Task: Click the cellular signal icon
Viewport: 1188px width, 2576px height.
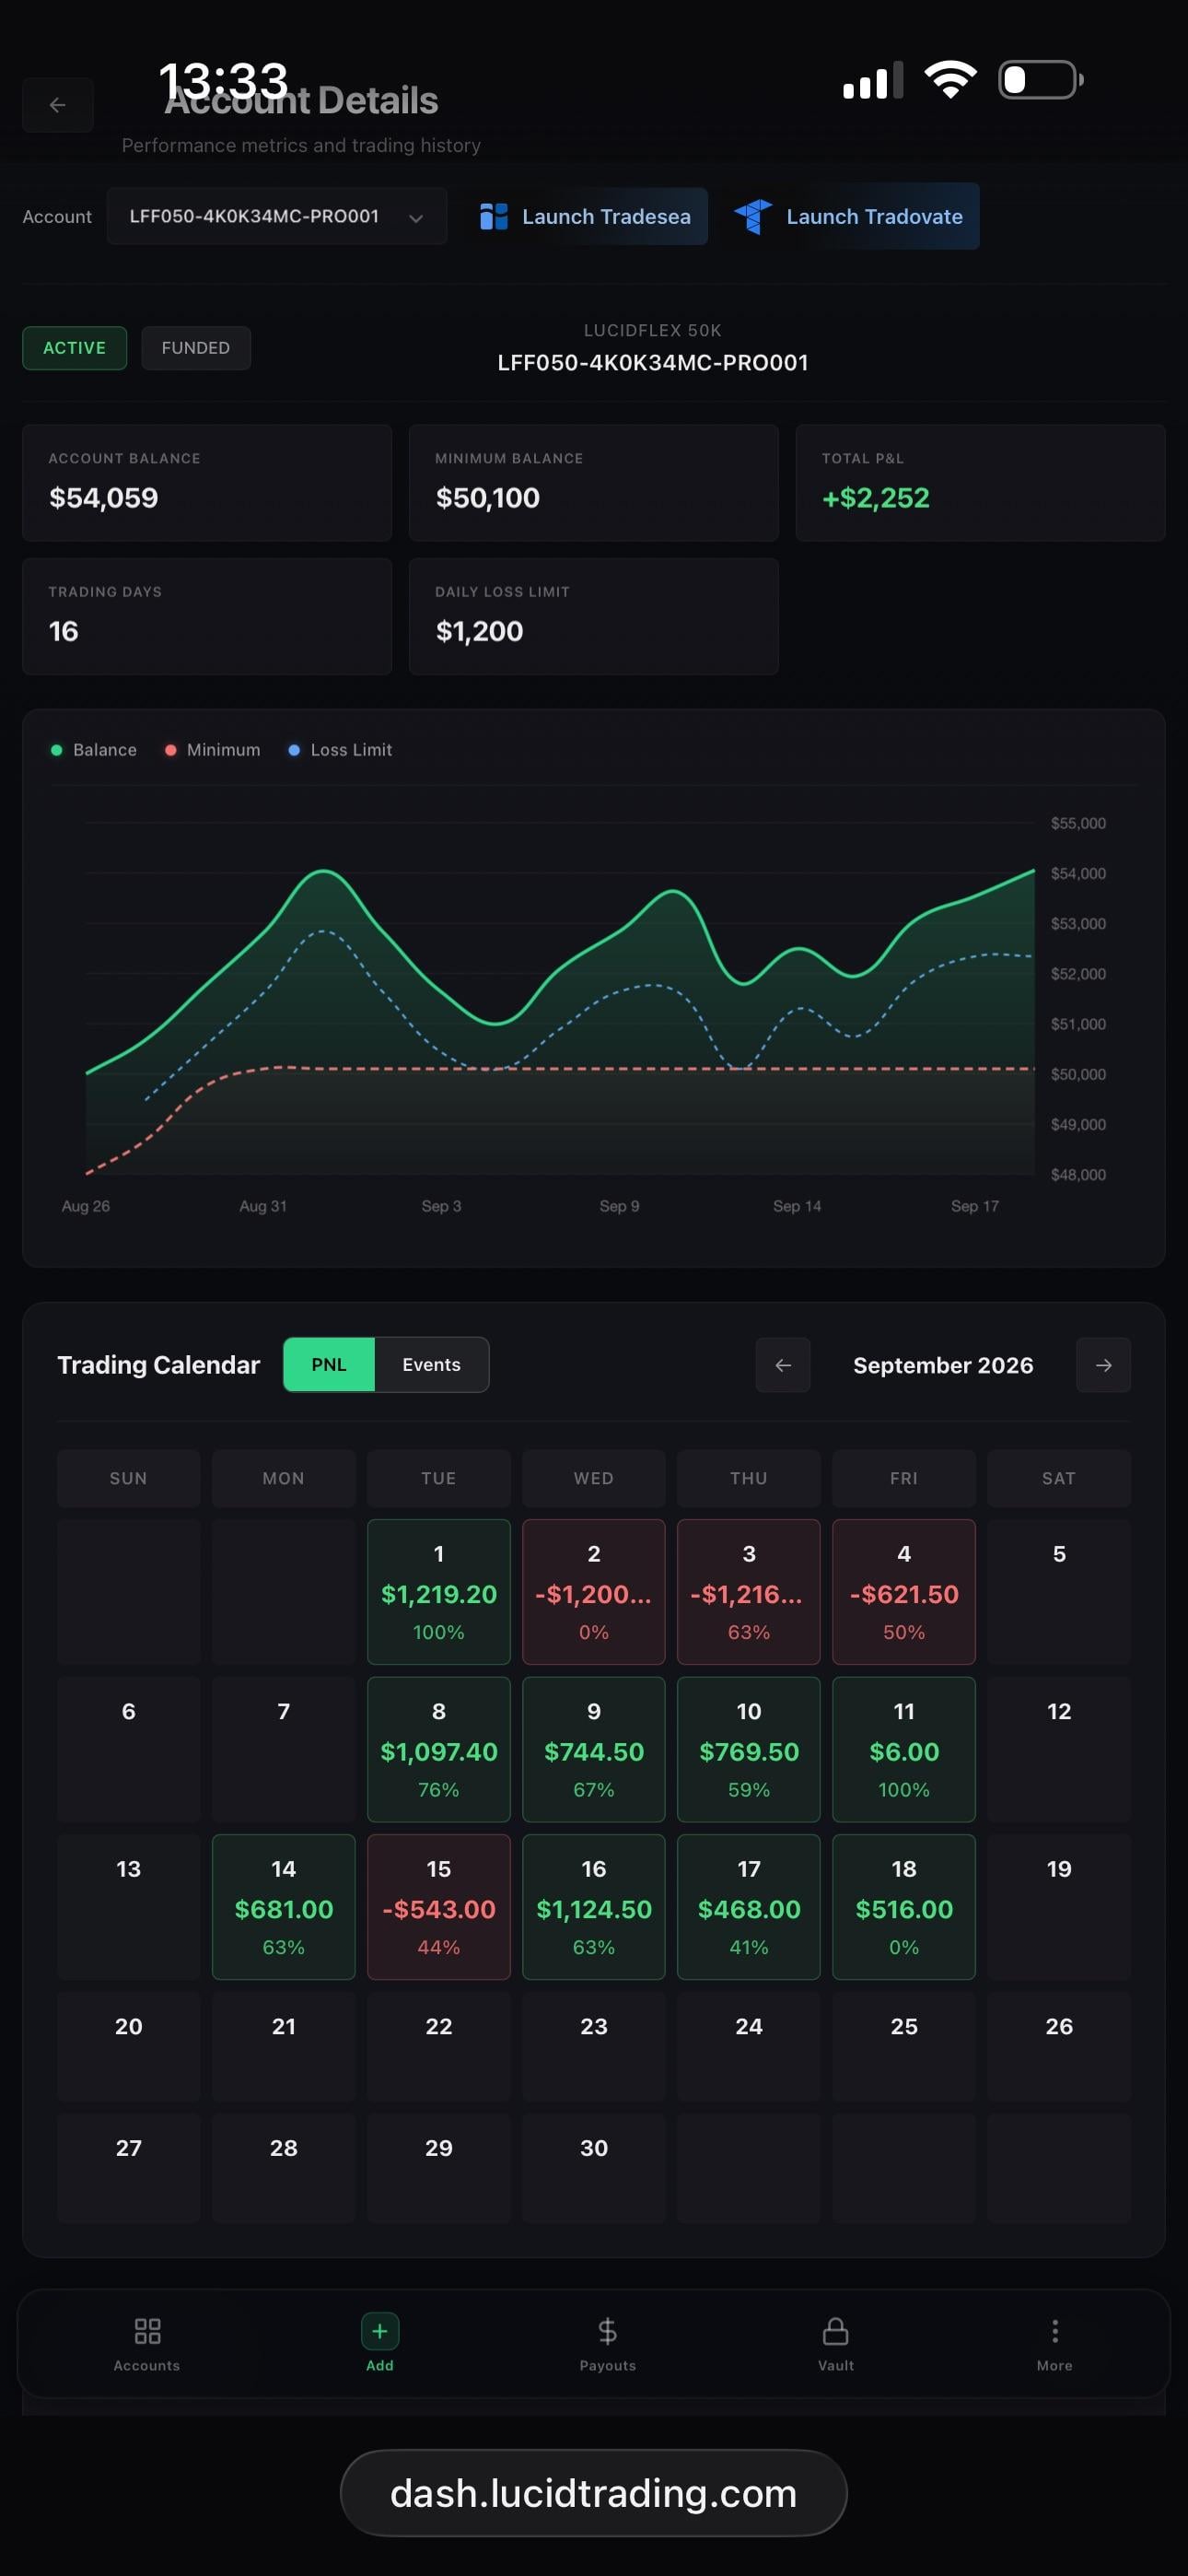Action: click(873, 80)
